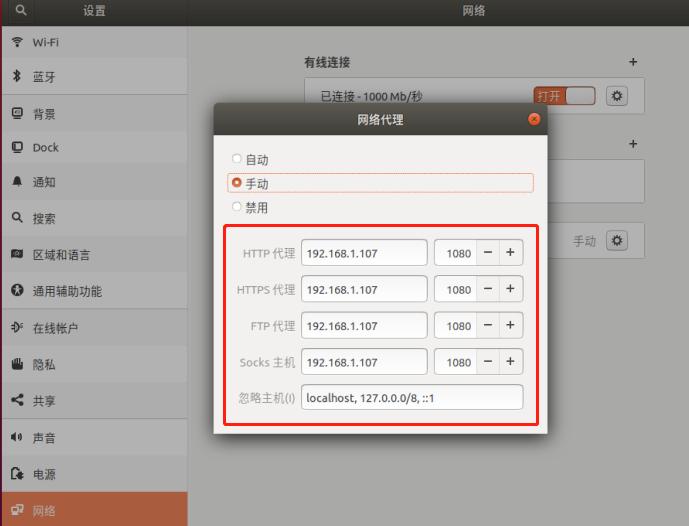Screen dimensions: 689x526
Task: Click the search icon in Settings header
Action: click(21, 10)
